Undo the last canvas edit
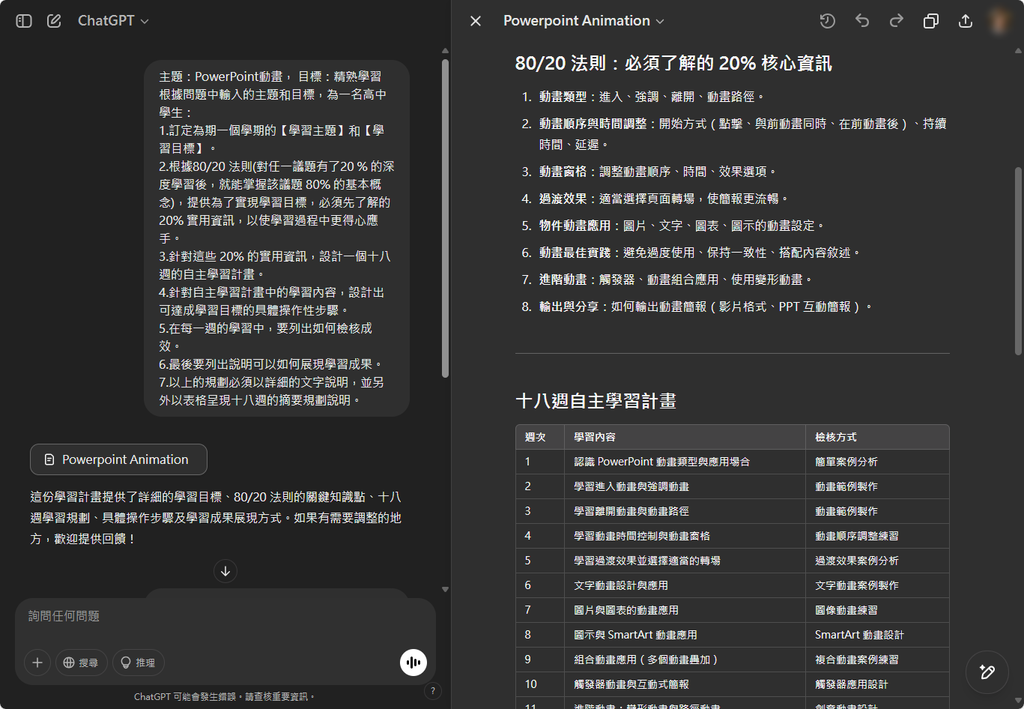This screenshot has width=1024, height=709. [x=862, y=21]
